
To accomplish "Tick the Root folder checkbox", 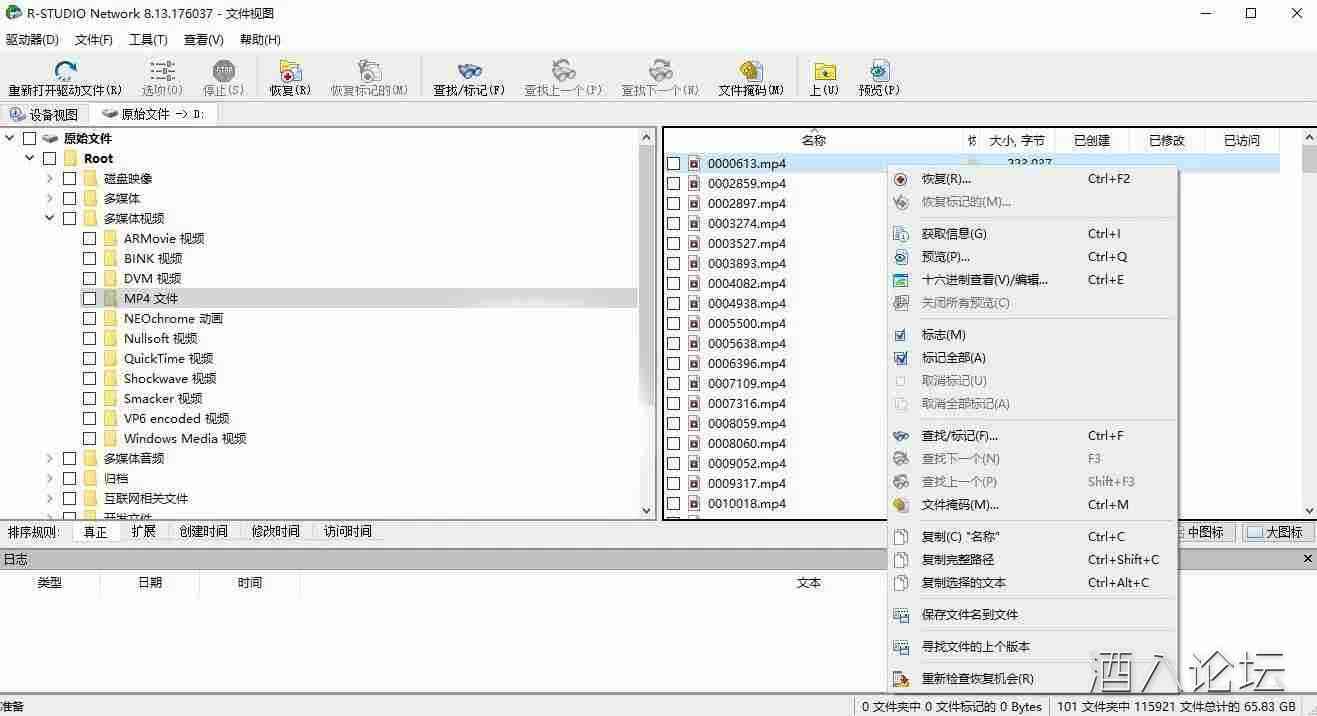I will coord(49,158).
